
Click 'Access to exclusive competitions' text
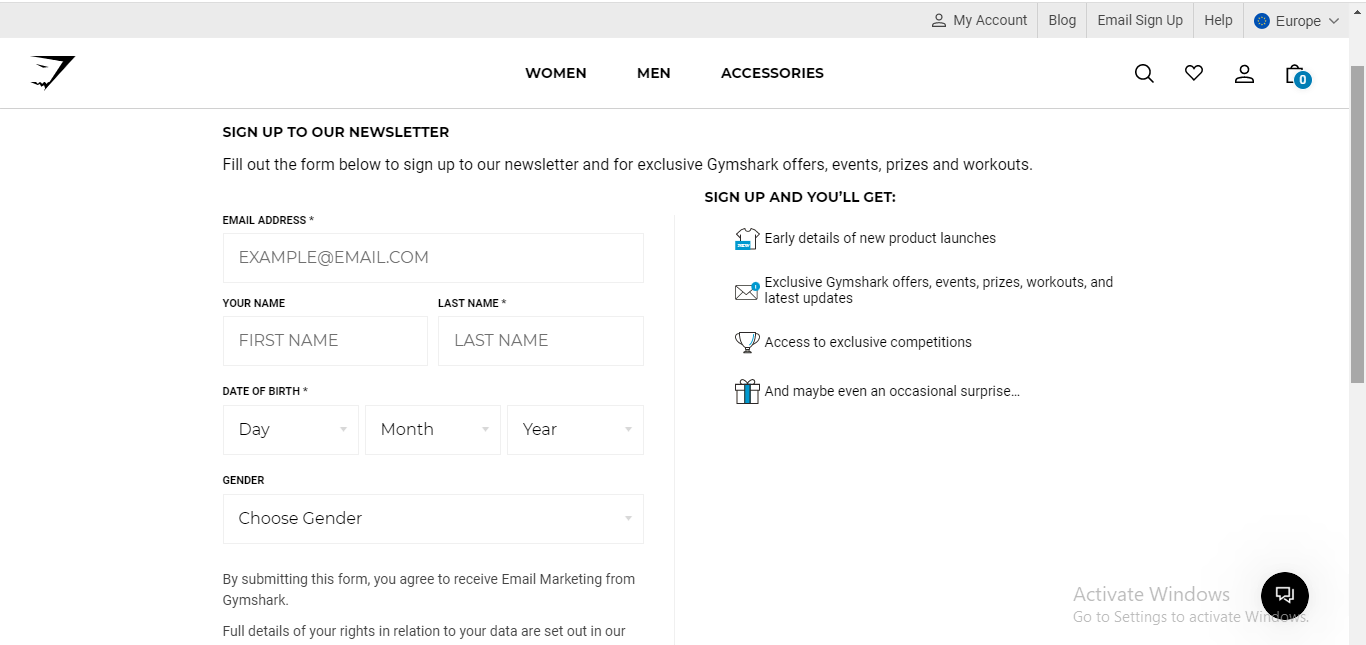[x=868, y=342]
